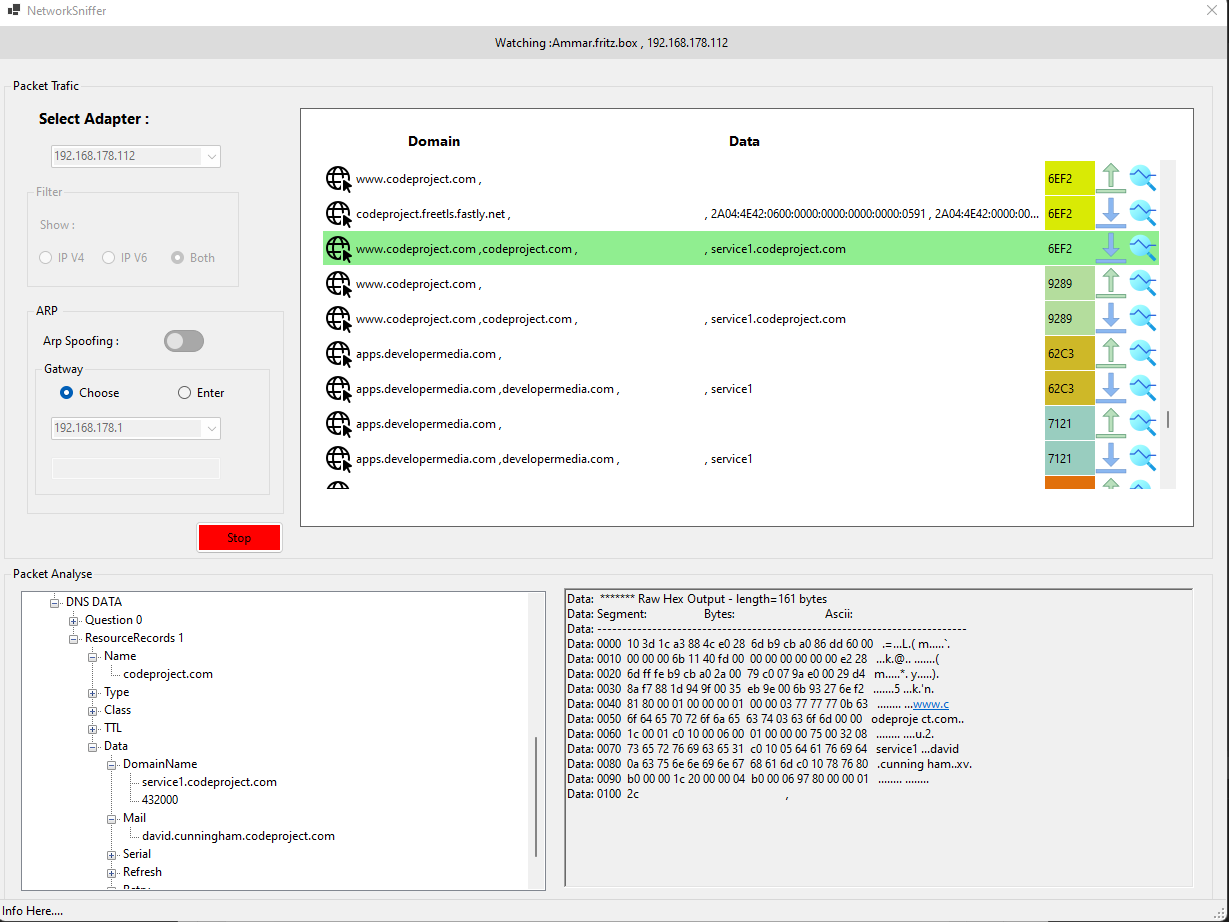The image size is (1229, 922).
Task: Click hex line 0070 with service1 ...david
Action: (764, 749)
